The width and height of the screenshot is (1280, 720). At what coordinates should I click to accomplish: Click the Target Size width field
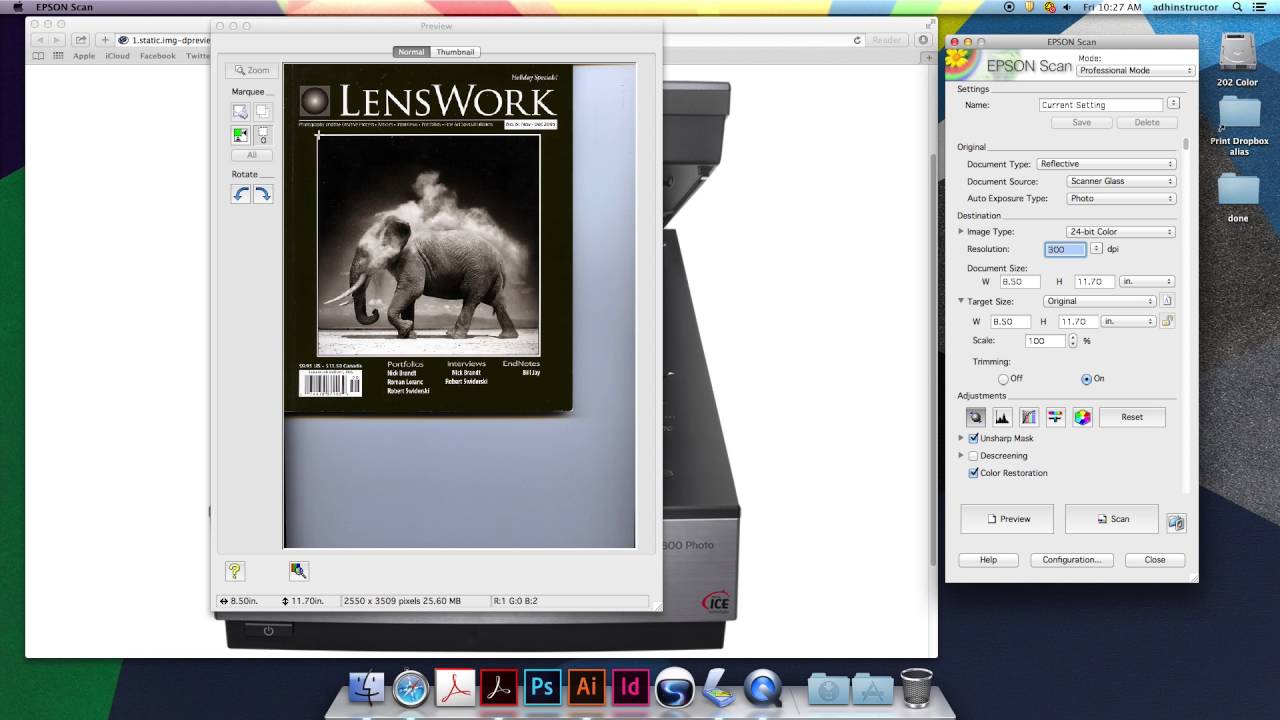pos(1010,322)
